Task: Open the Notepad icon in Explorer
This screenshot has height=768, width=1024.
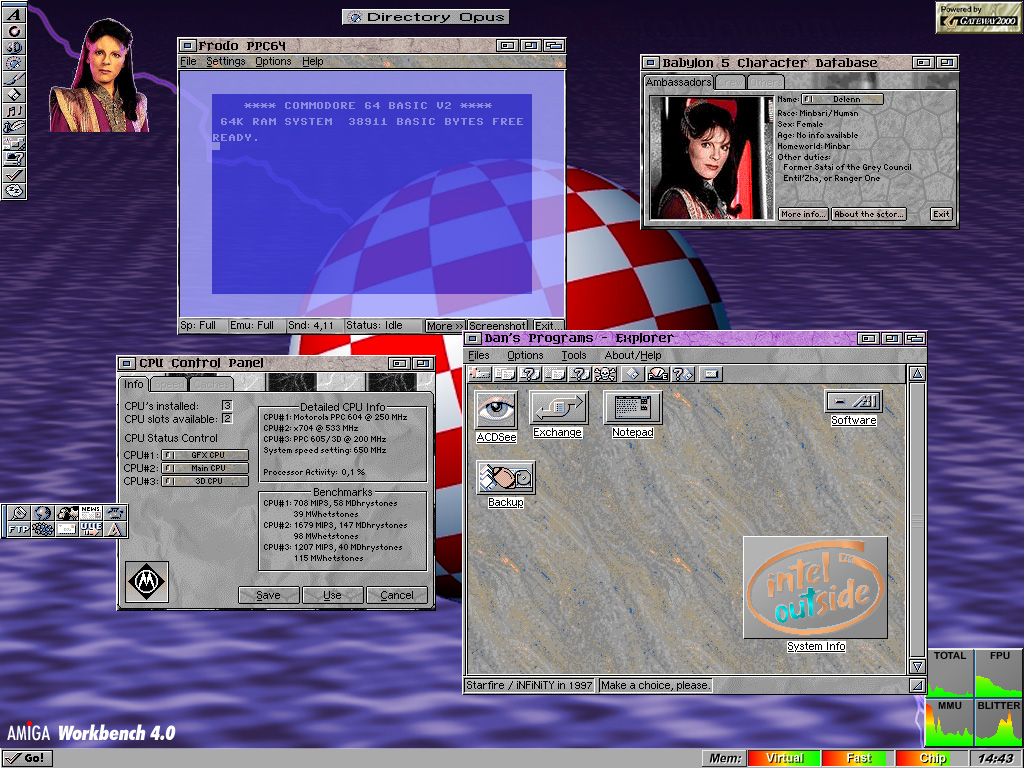Action: point(632,407)
